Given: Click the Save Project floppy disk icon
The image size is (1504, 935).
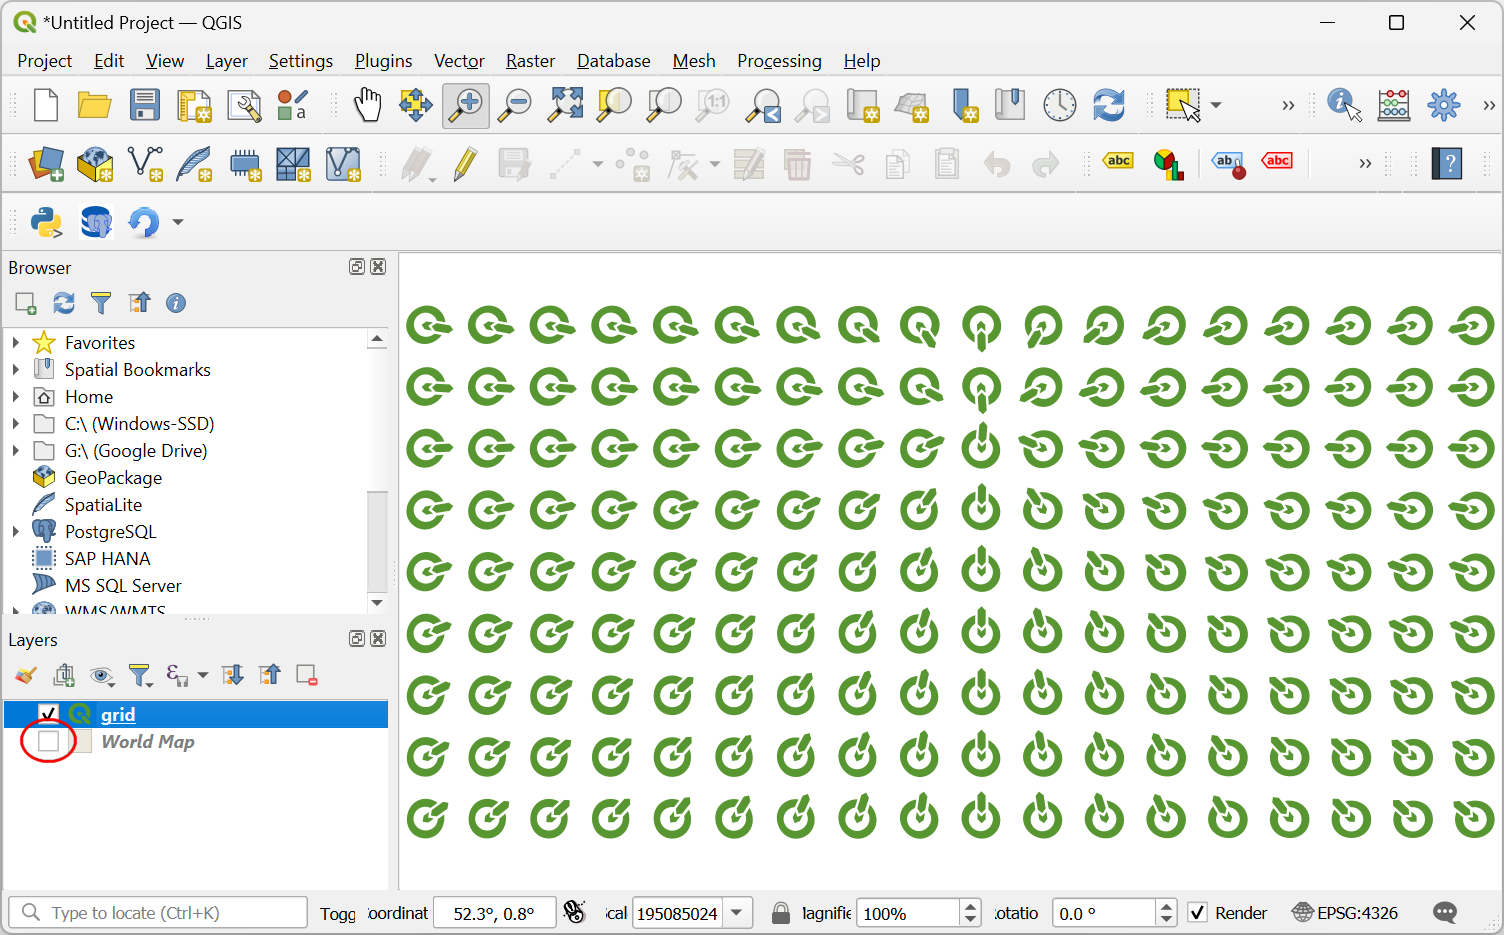Looking at the screenshot, I should pos(144,105).
